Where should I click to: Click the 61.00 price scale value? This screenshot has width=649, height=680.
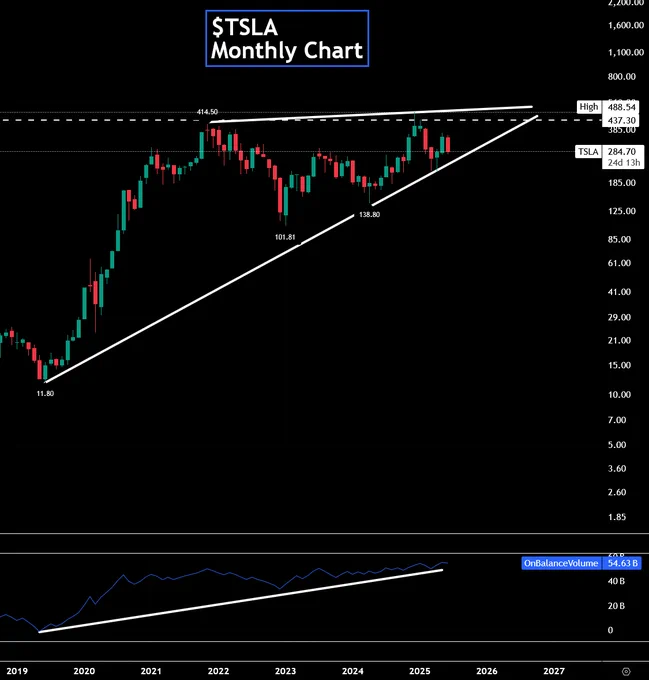click(x=619, y=263)
